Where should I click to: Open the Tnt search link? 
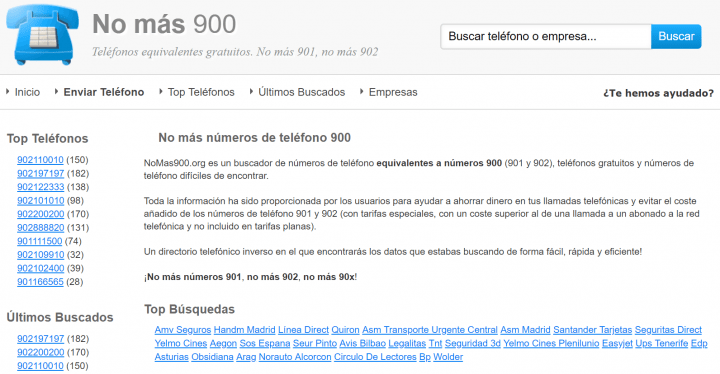[435, 343]
